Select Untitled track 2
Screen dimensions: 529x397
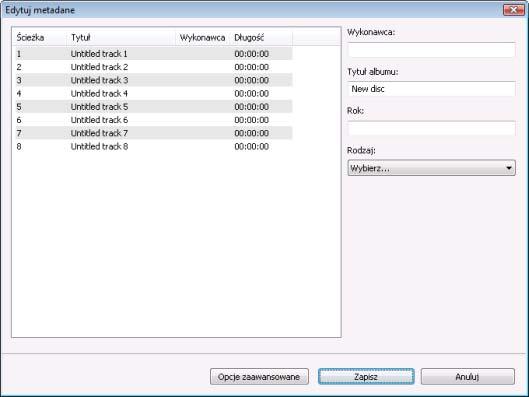tap(99, 67)
